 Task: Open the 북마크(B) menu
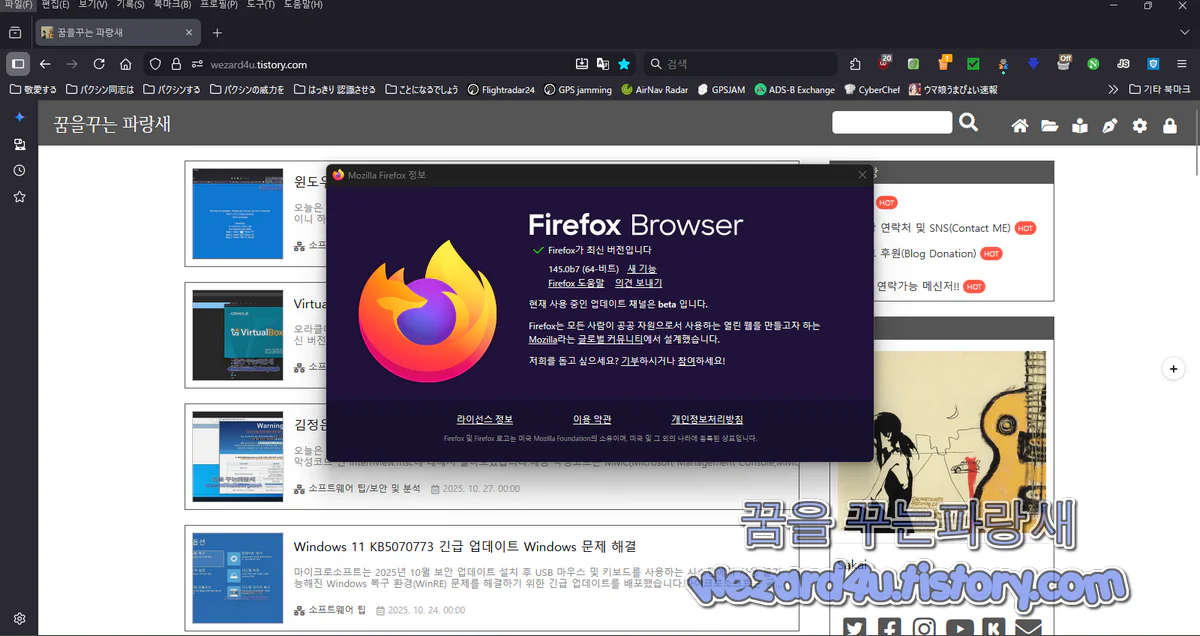pos(173,5)
